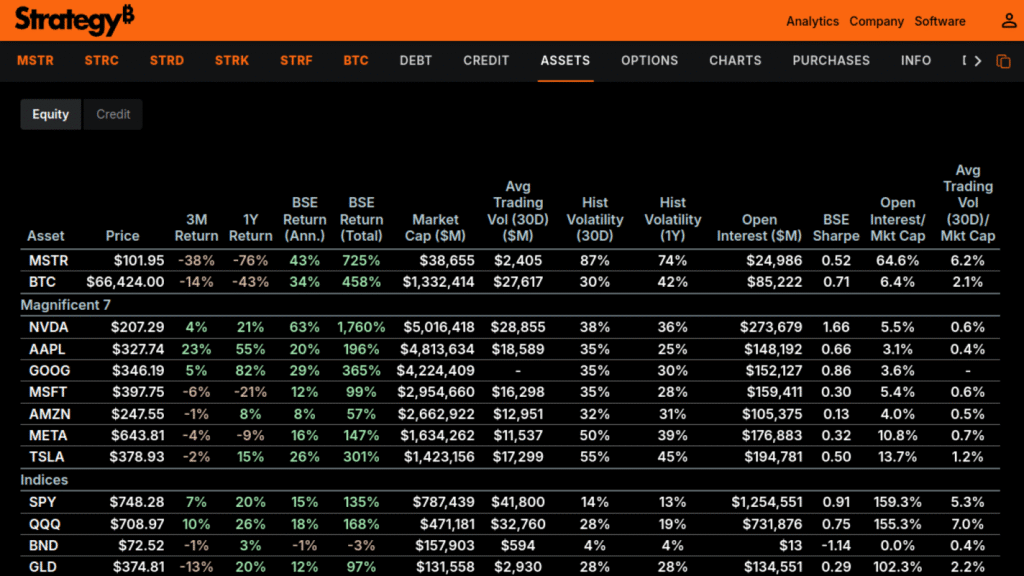The width and height of the screenshot is (1024, 576).
Task: Sort by Hist Volatility (30D) header
Action: [594, 219]
